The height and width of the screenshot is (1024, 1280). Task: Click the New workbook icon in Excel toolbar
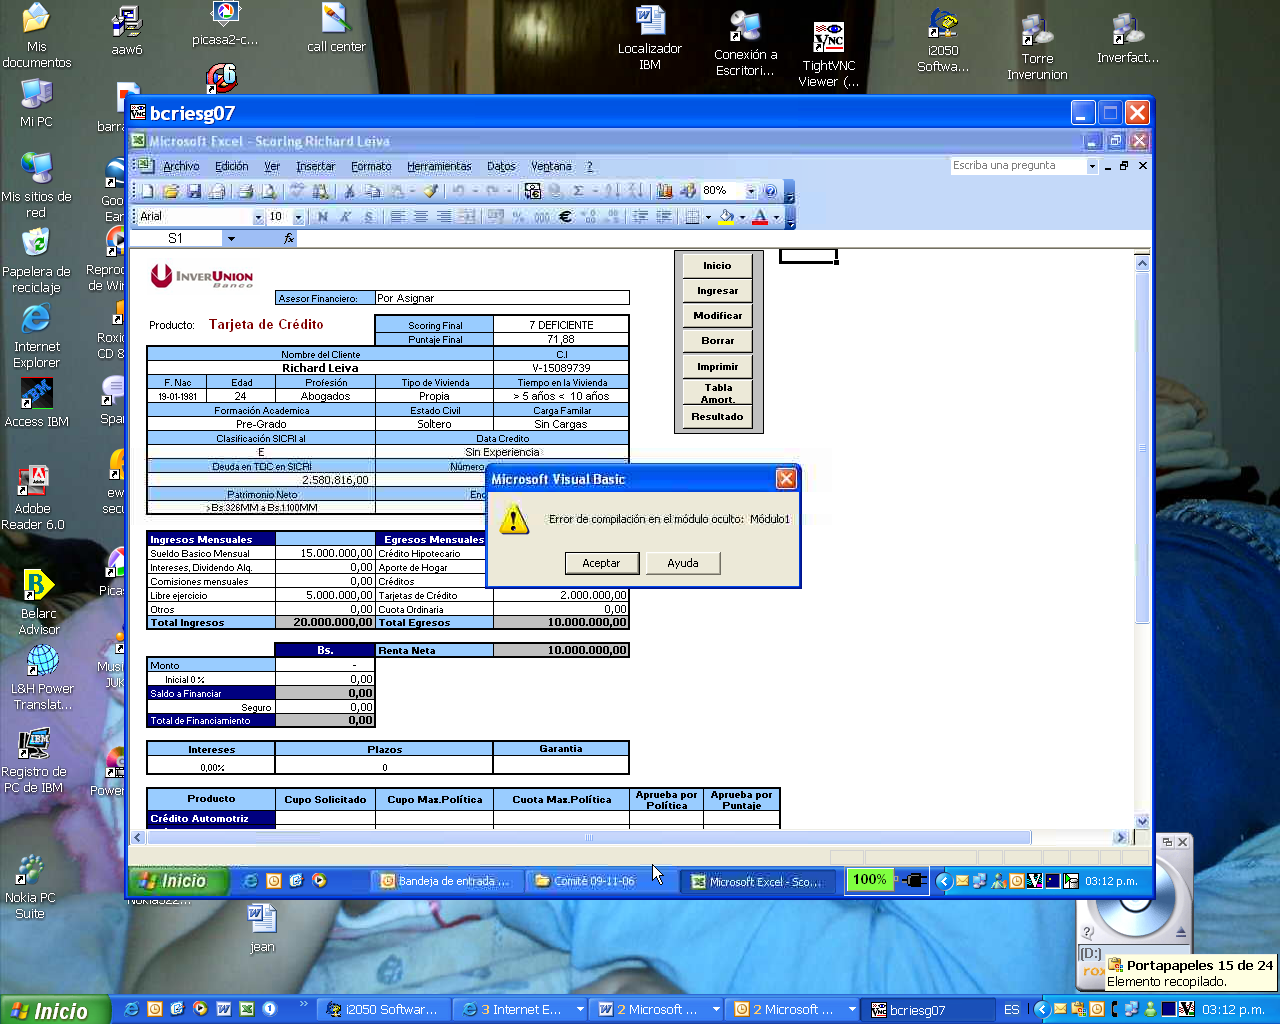[x=148, y=191]
